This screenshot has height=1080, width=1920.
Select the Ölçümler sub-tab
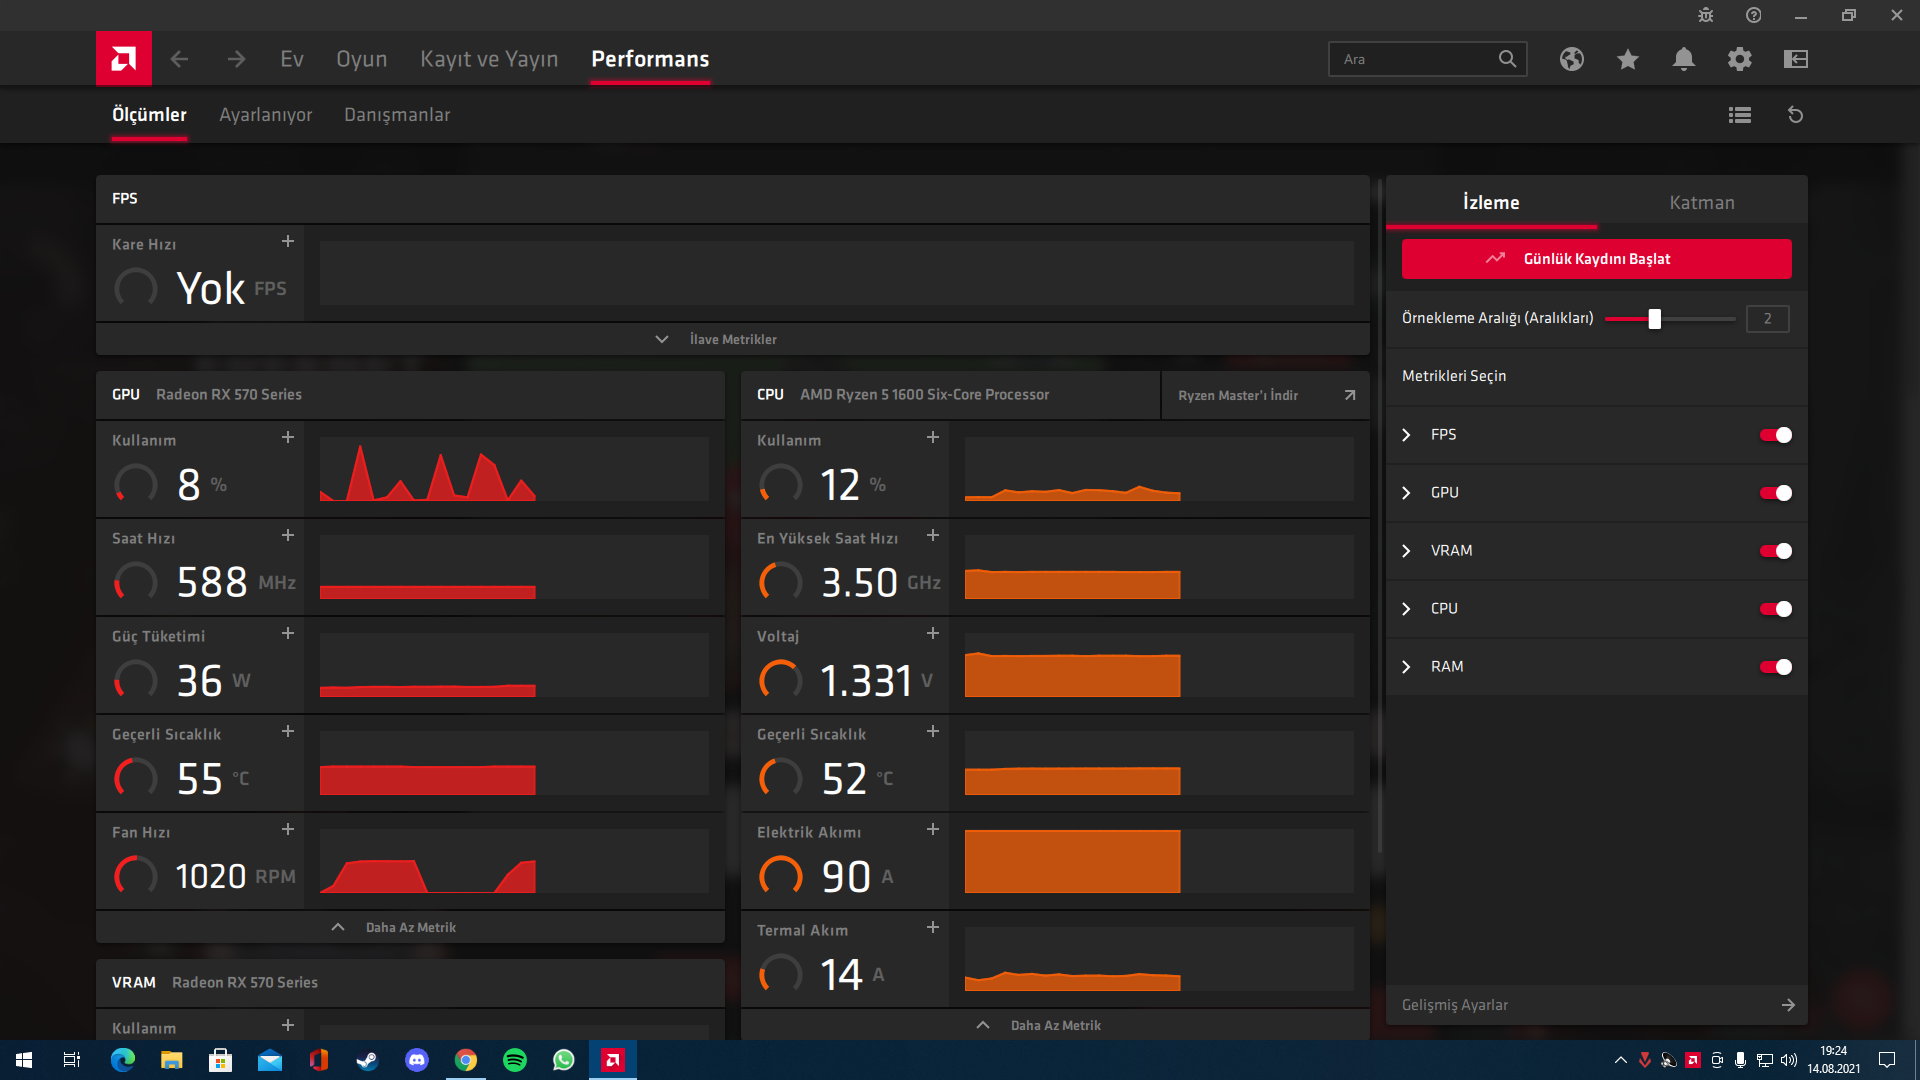coord(149,115)
